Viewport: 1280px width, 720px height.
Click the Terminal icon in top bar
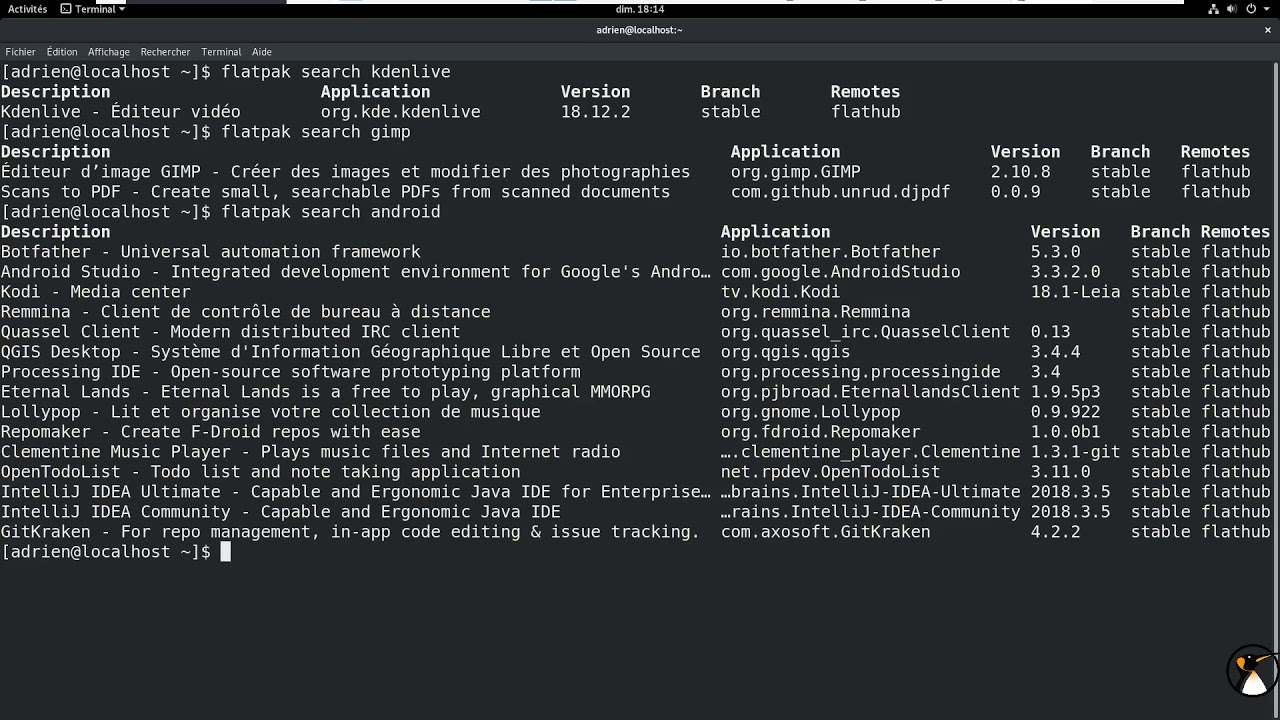66,9
